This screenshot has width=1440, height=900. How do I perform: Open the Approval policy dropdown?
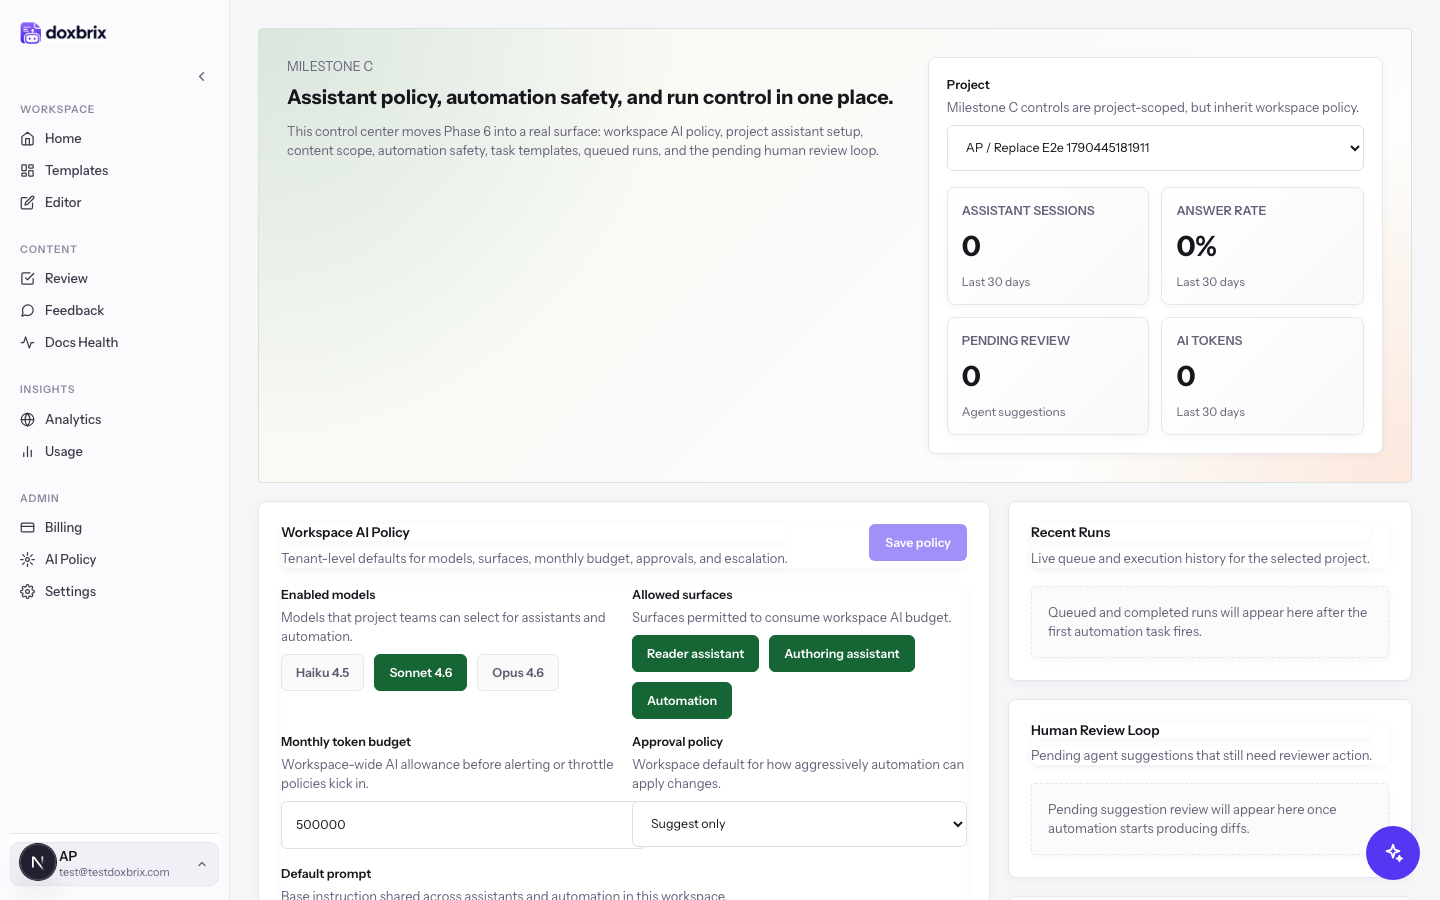pyautogui.click(x=799, y=824)
